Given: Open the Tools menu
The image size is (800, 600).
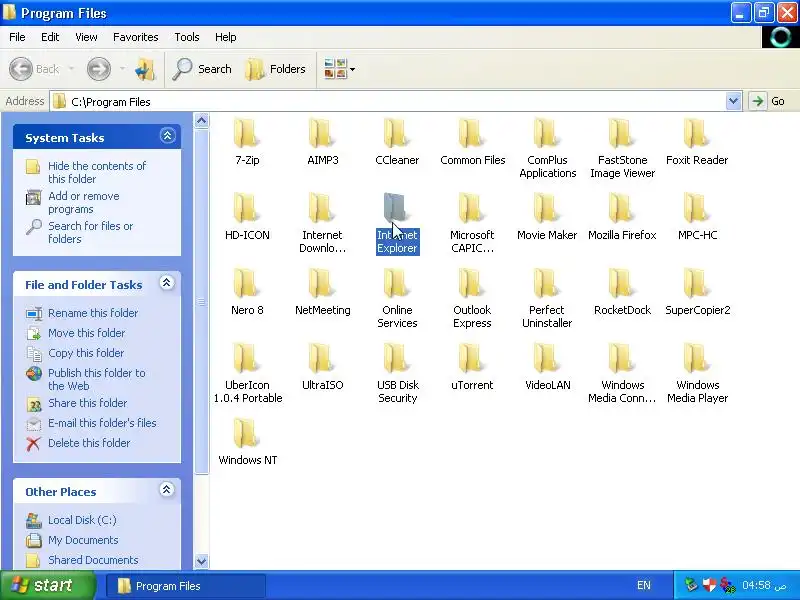Looking at the screenshot, I should pos(186,37).
